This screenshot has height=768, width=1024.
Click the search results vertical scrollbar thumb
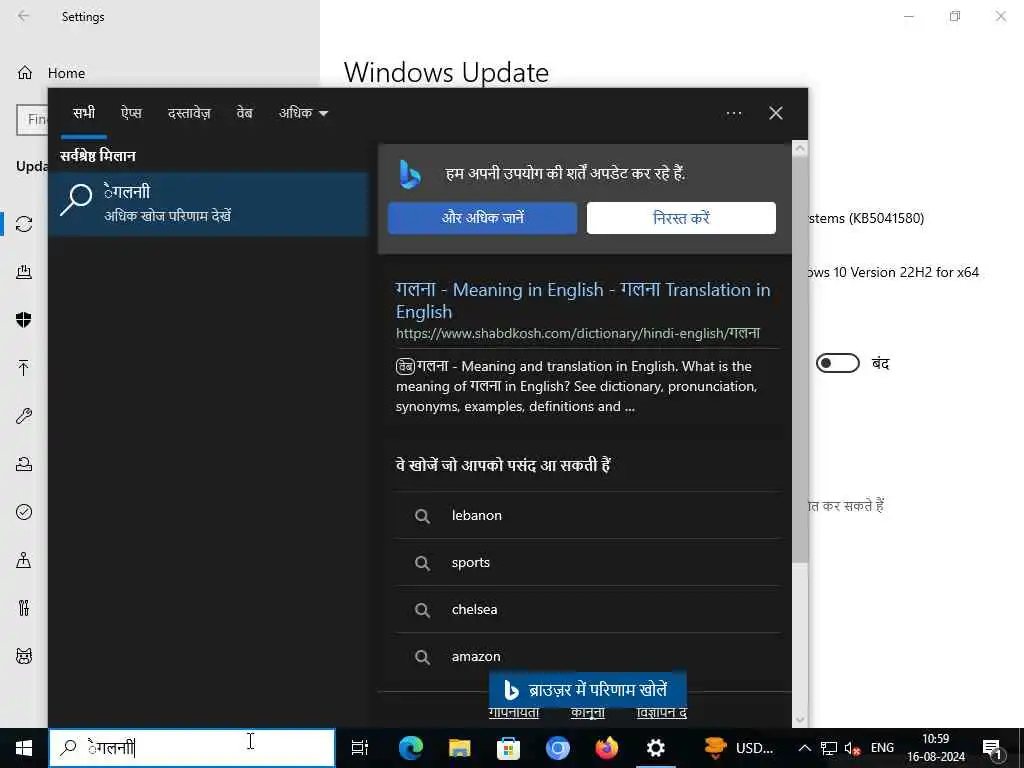point(799,359)
